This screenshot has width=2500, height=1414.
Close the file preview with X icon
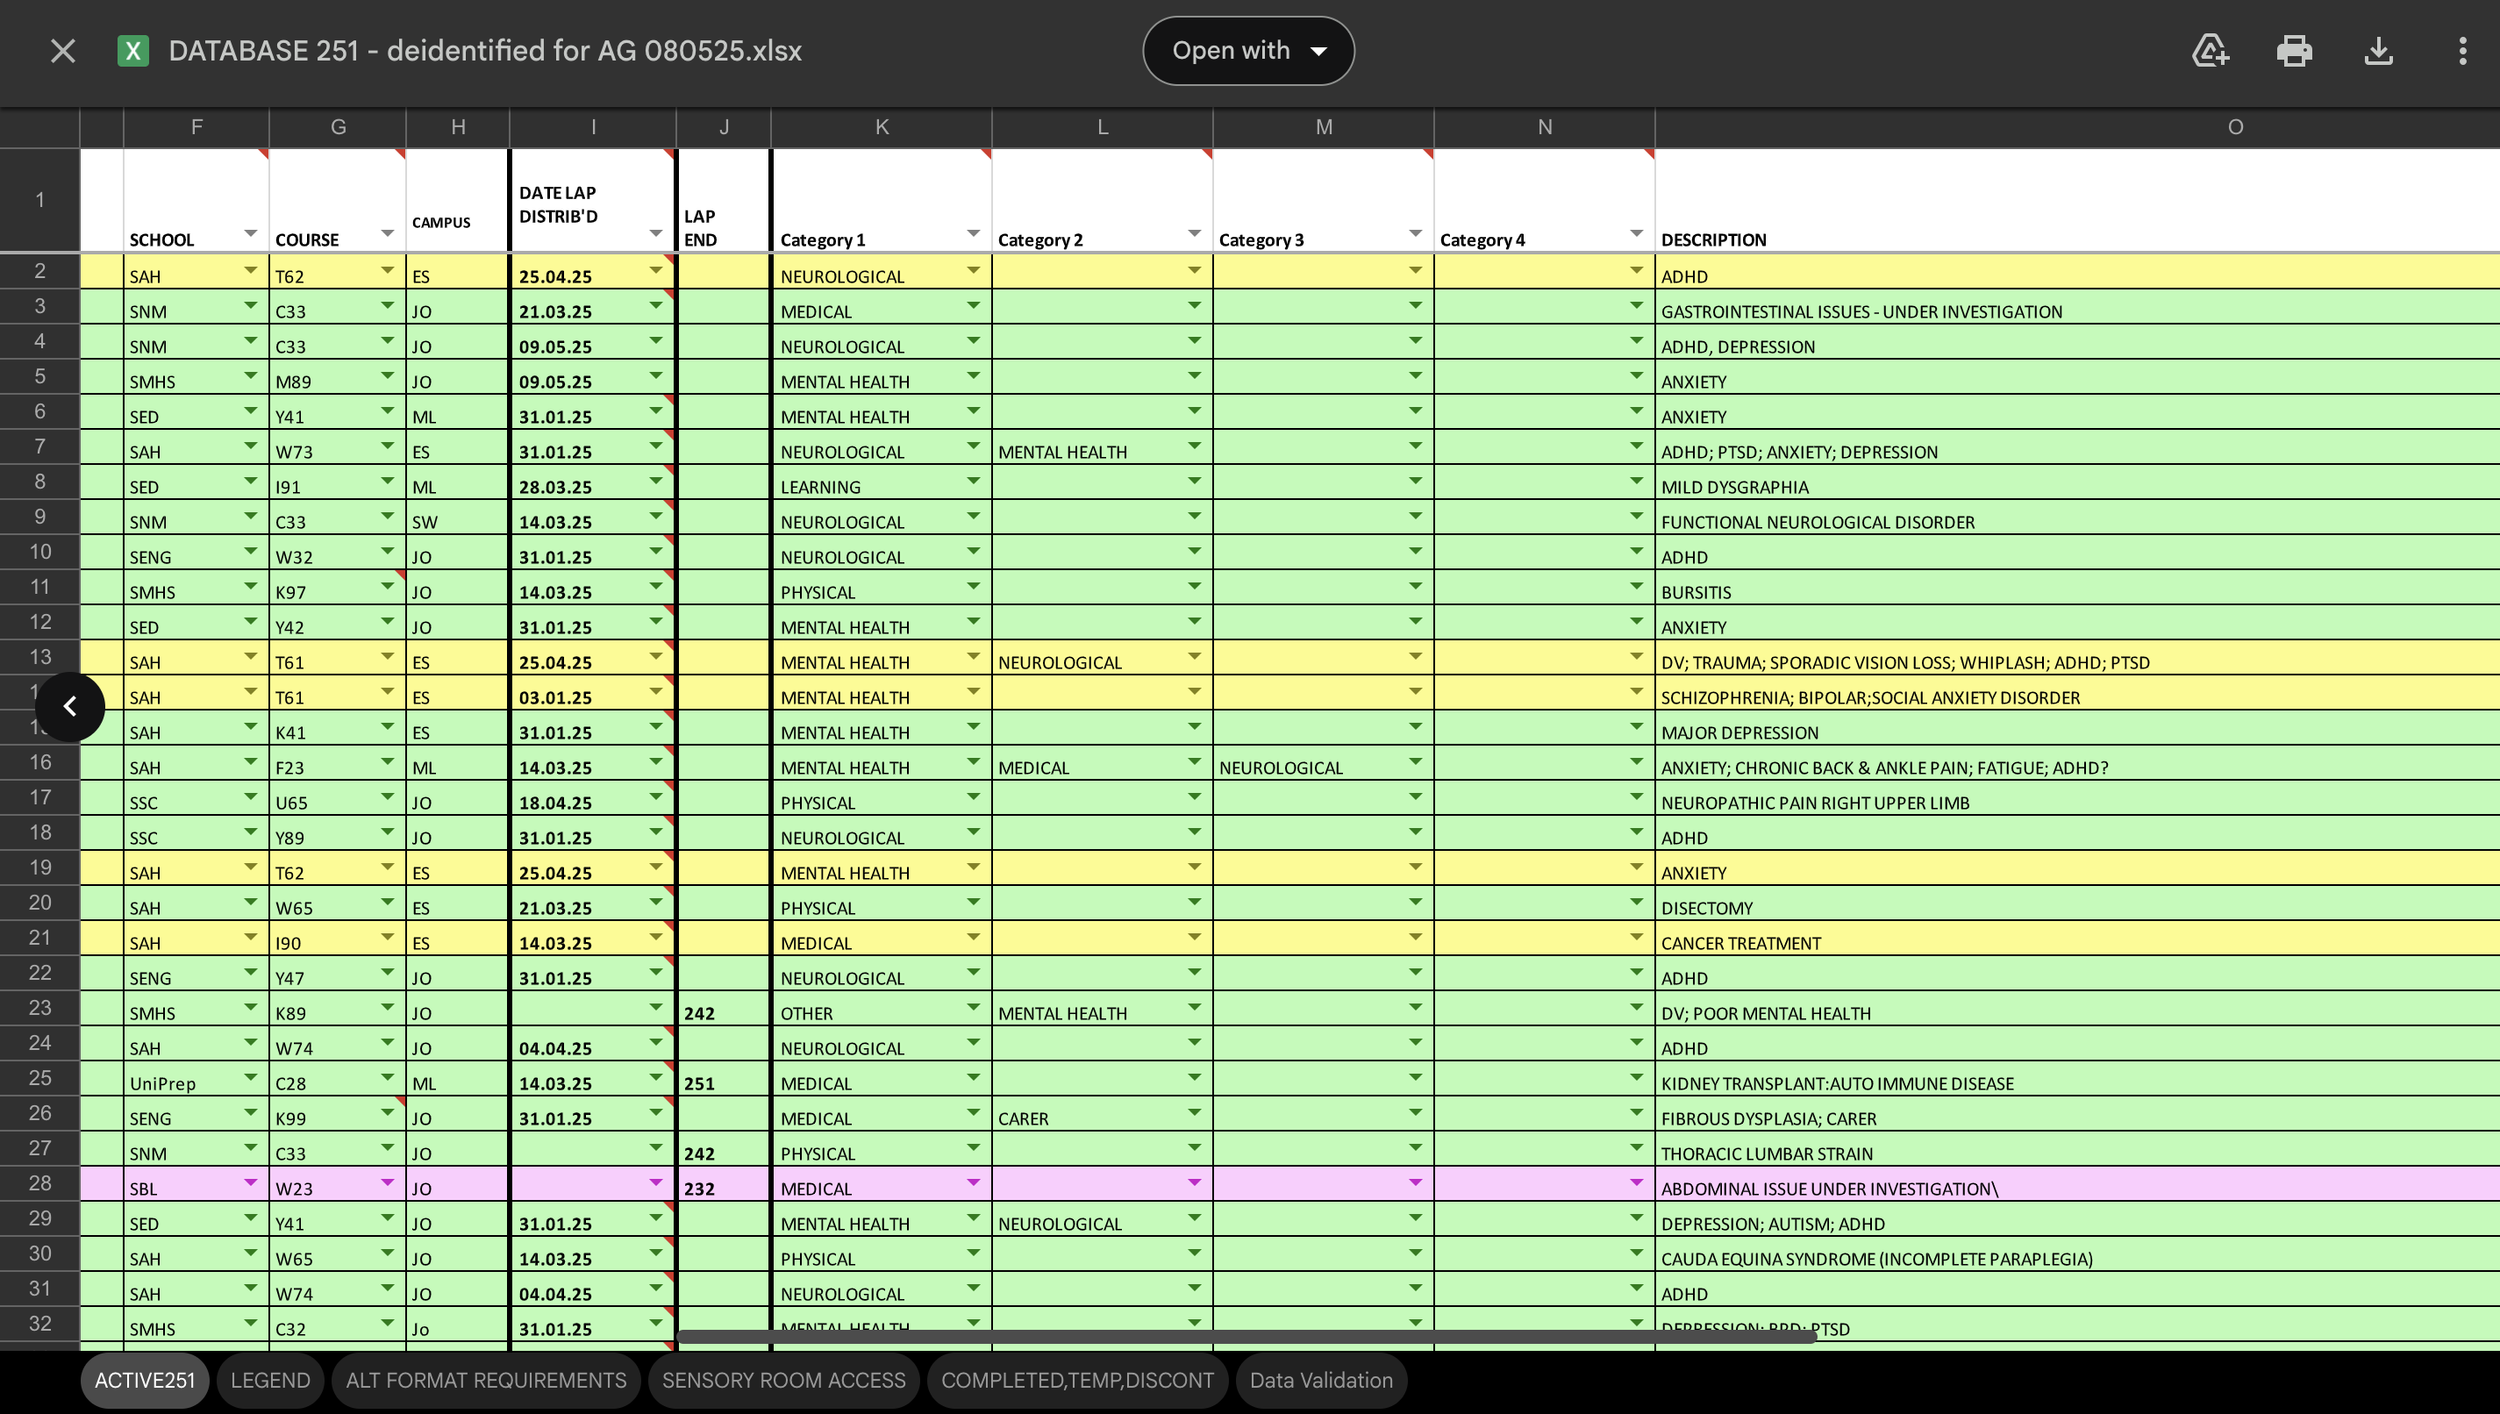[63, 51]
